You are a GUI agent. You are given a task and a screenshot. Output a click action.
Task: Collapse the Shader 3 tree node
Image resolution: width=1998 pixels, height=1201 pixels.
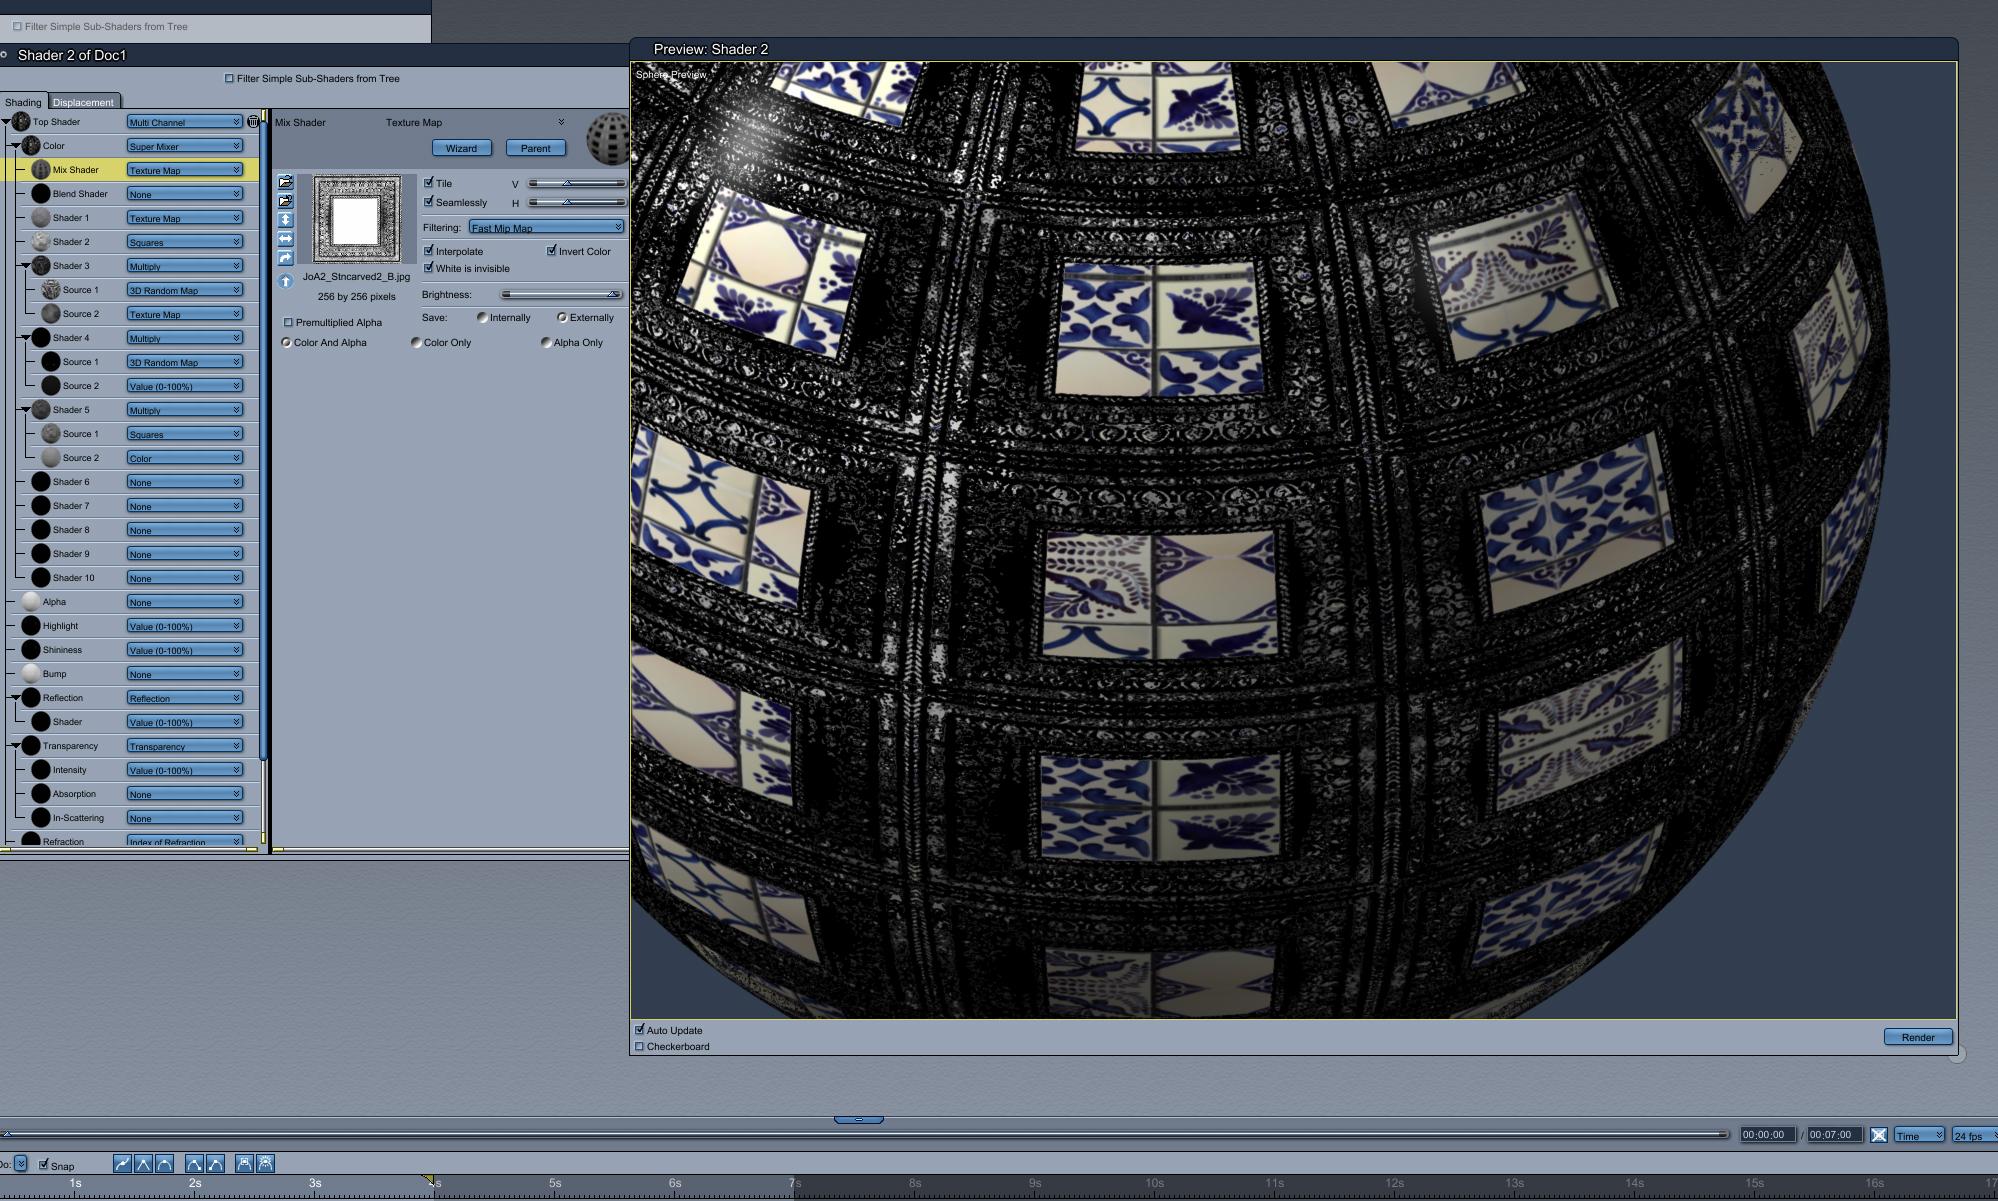pos(26,266)
